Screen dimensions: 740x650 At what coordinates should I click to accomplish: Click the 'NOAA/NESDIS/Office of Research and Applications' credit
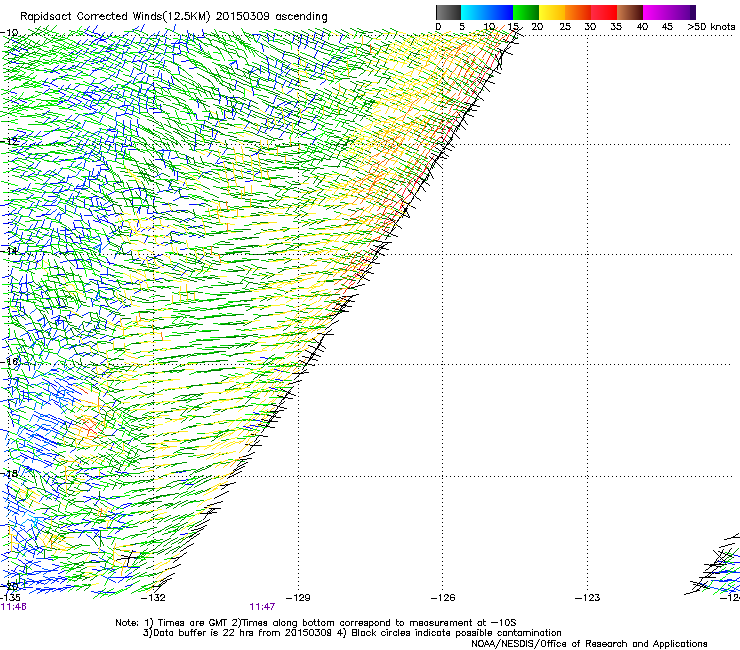point(589,644)
